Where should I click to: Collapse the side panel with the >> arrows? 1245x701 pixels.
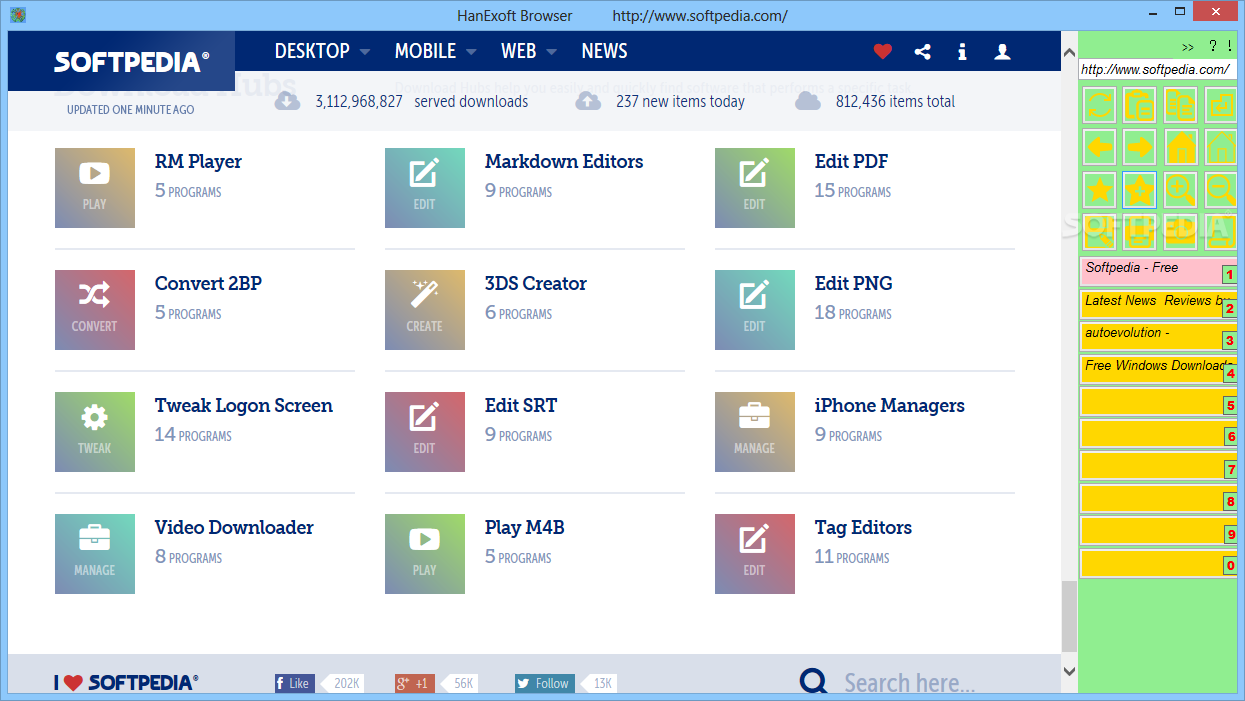pyautogui.click(x=1188, y=47)
